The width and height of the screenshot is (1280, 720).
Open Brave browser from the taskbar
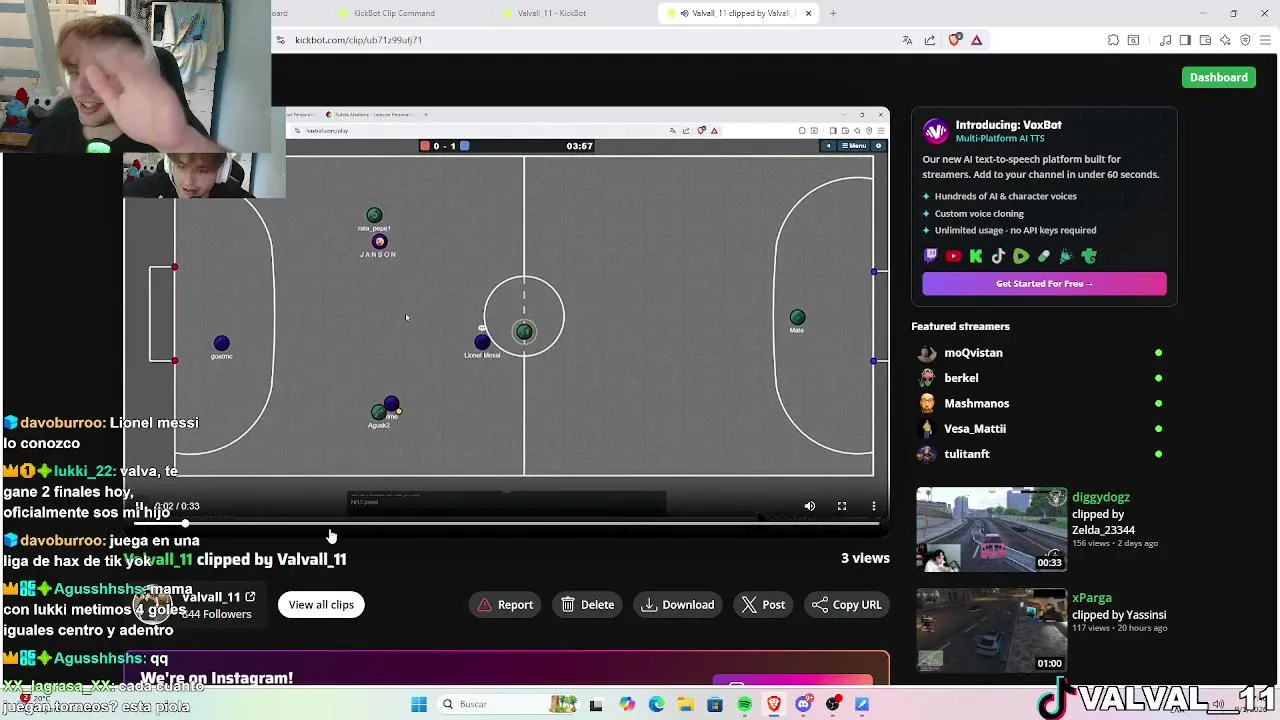tap(774, 704)
